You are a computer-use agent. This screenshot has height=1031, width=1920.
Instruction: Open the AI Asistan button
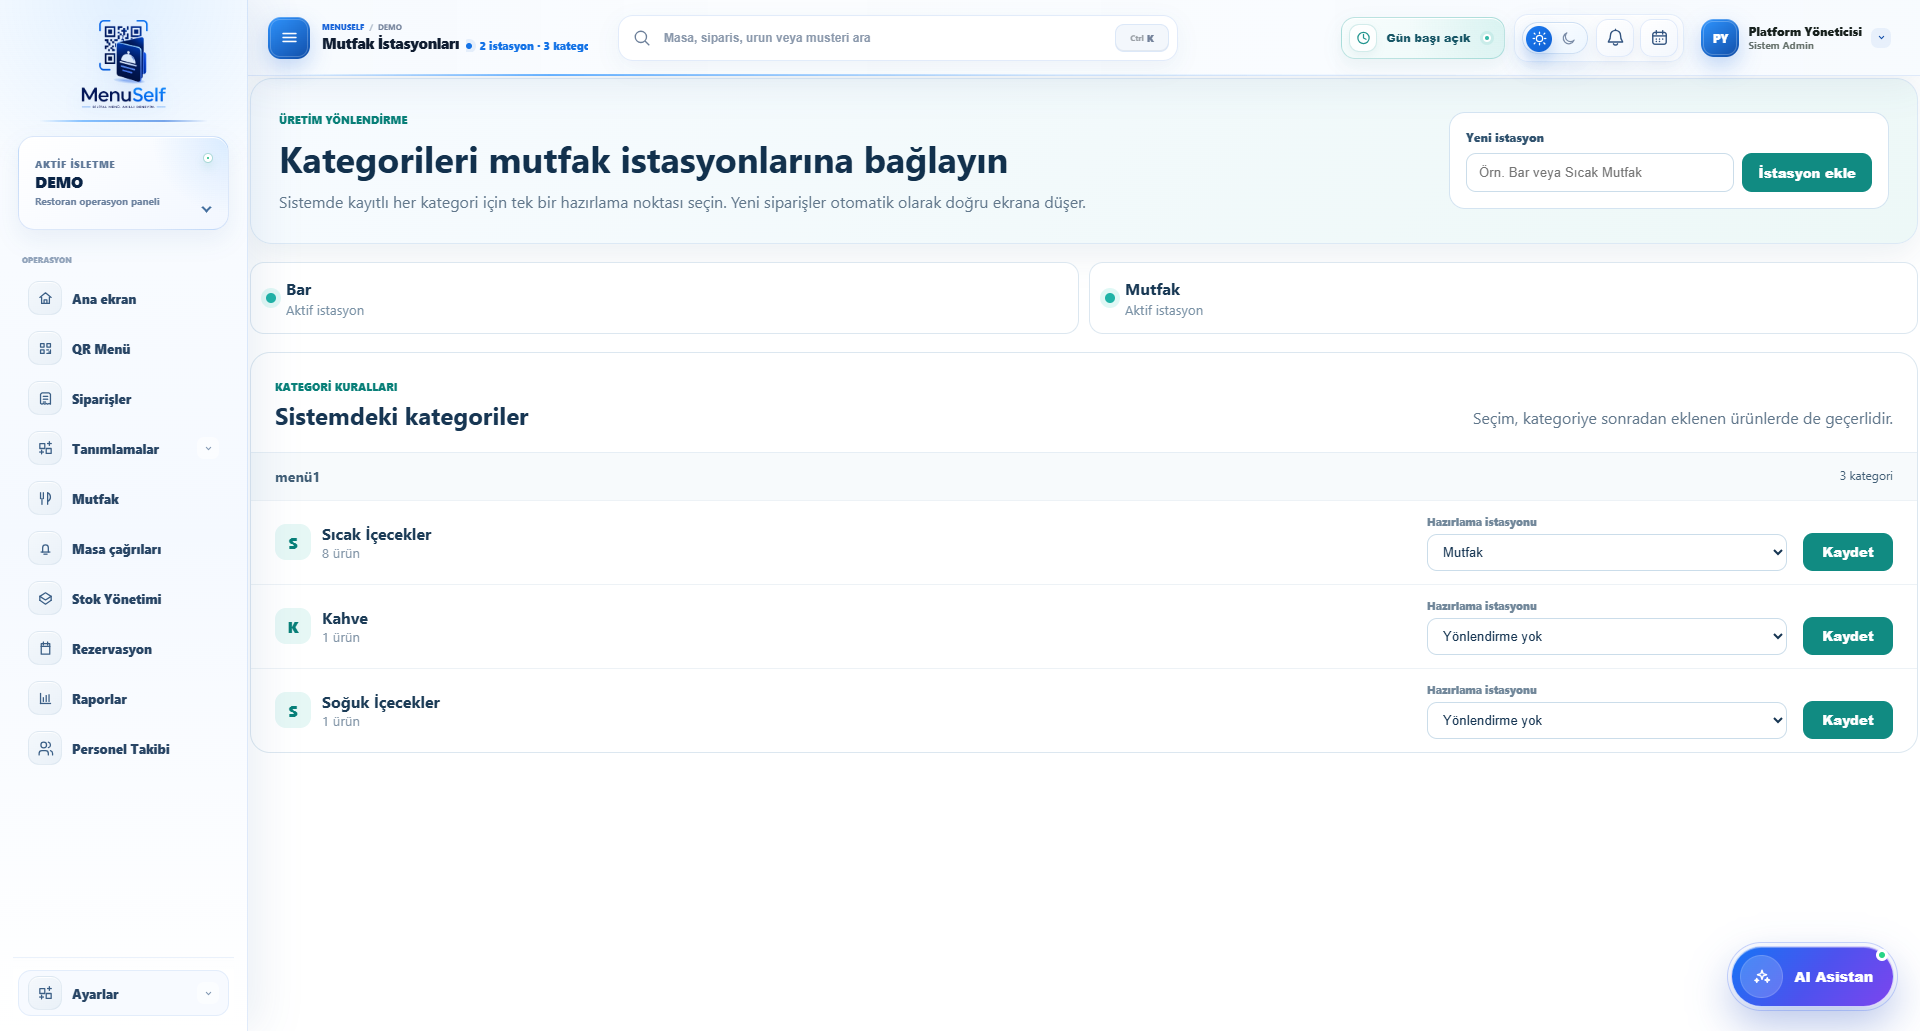pos(1812,977)
